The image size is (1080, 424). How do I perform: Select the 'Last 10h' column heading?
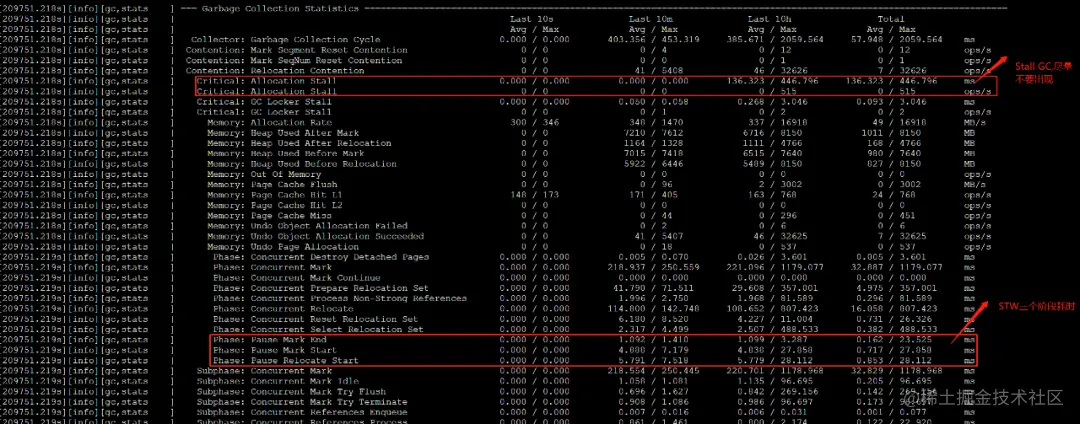[770, 19]
